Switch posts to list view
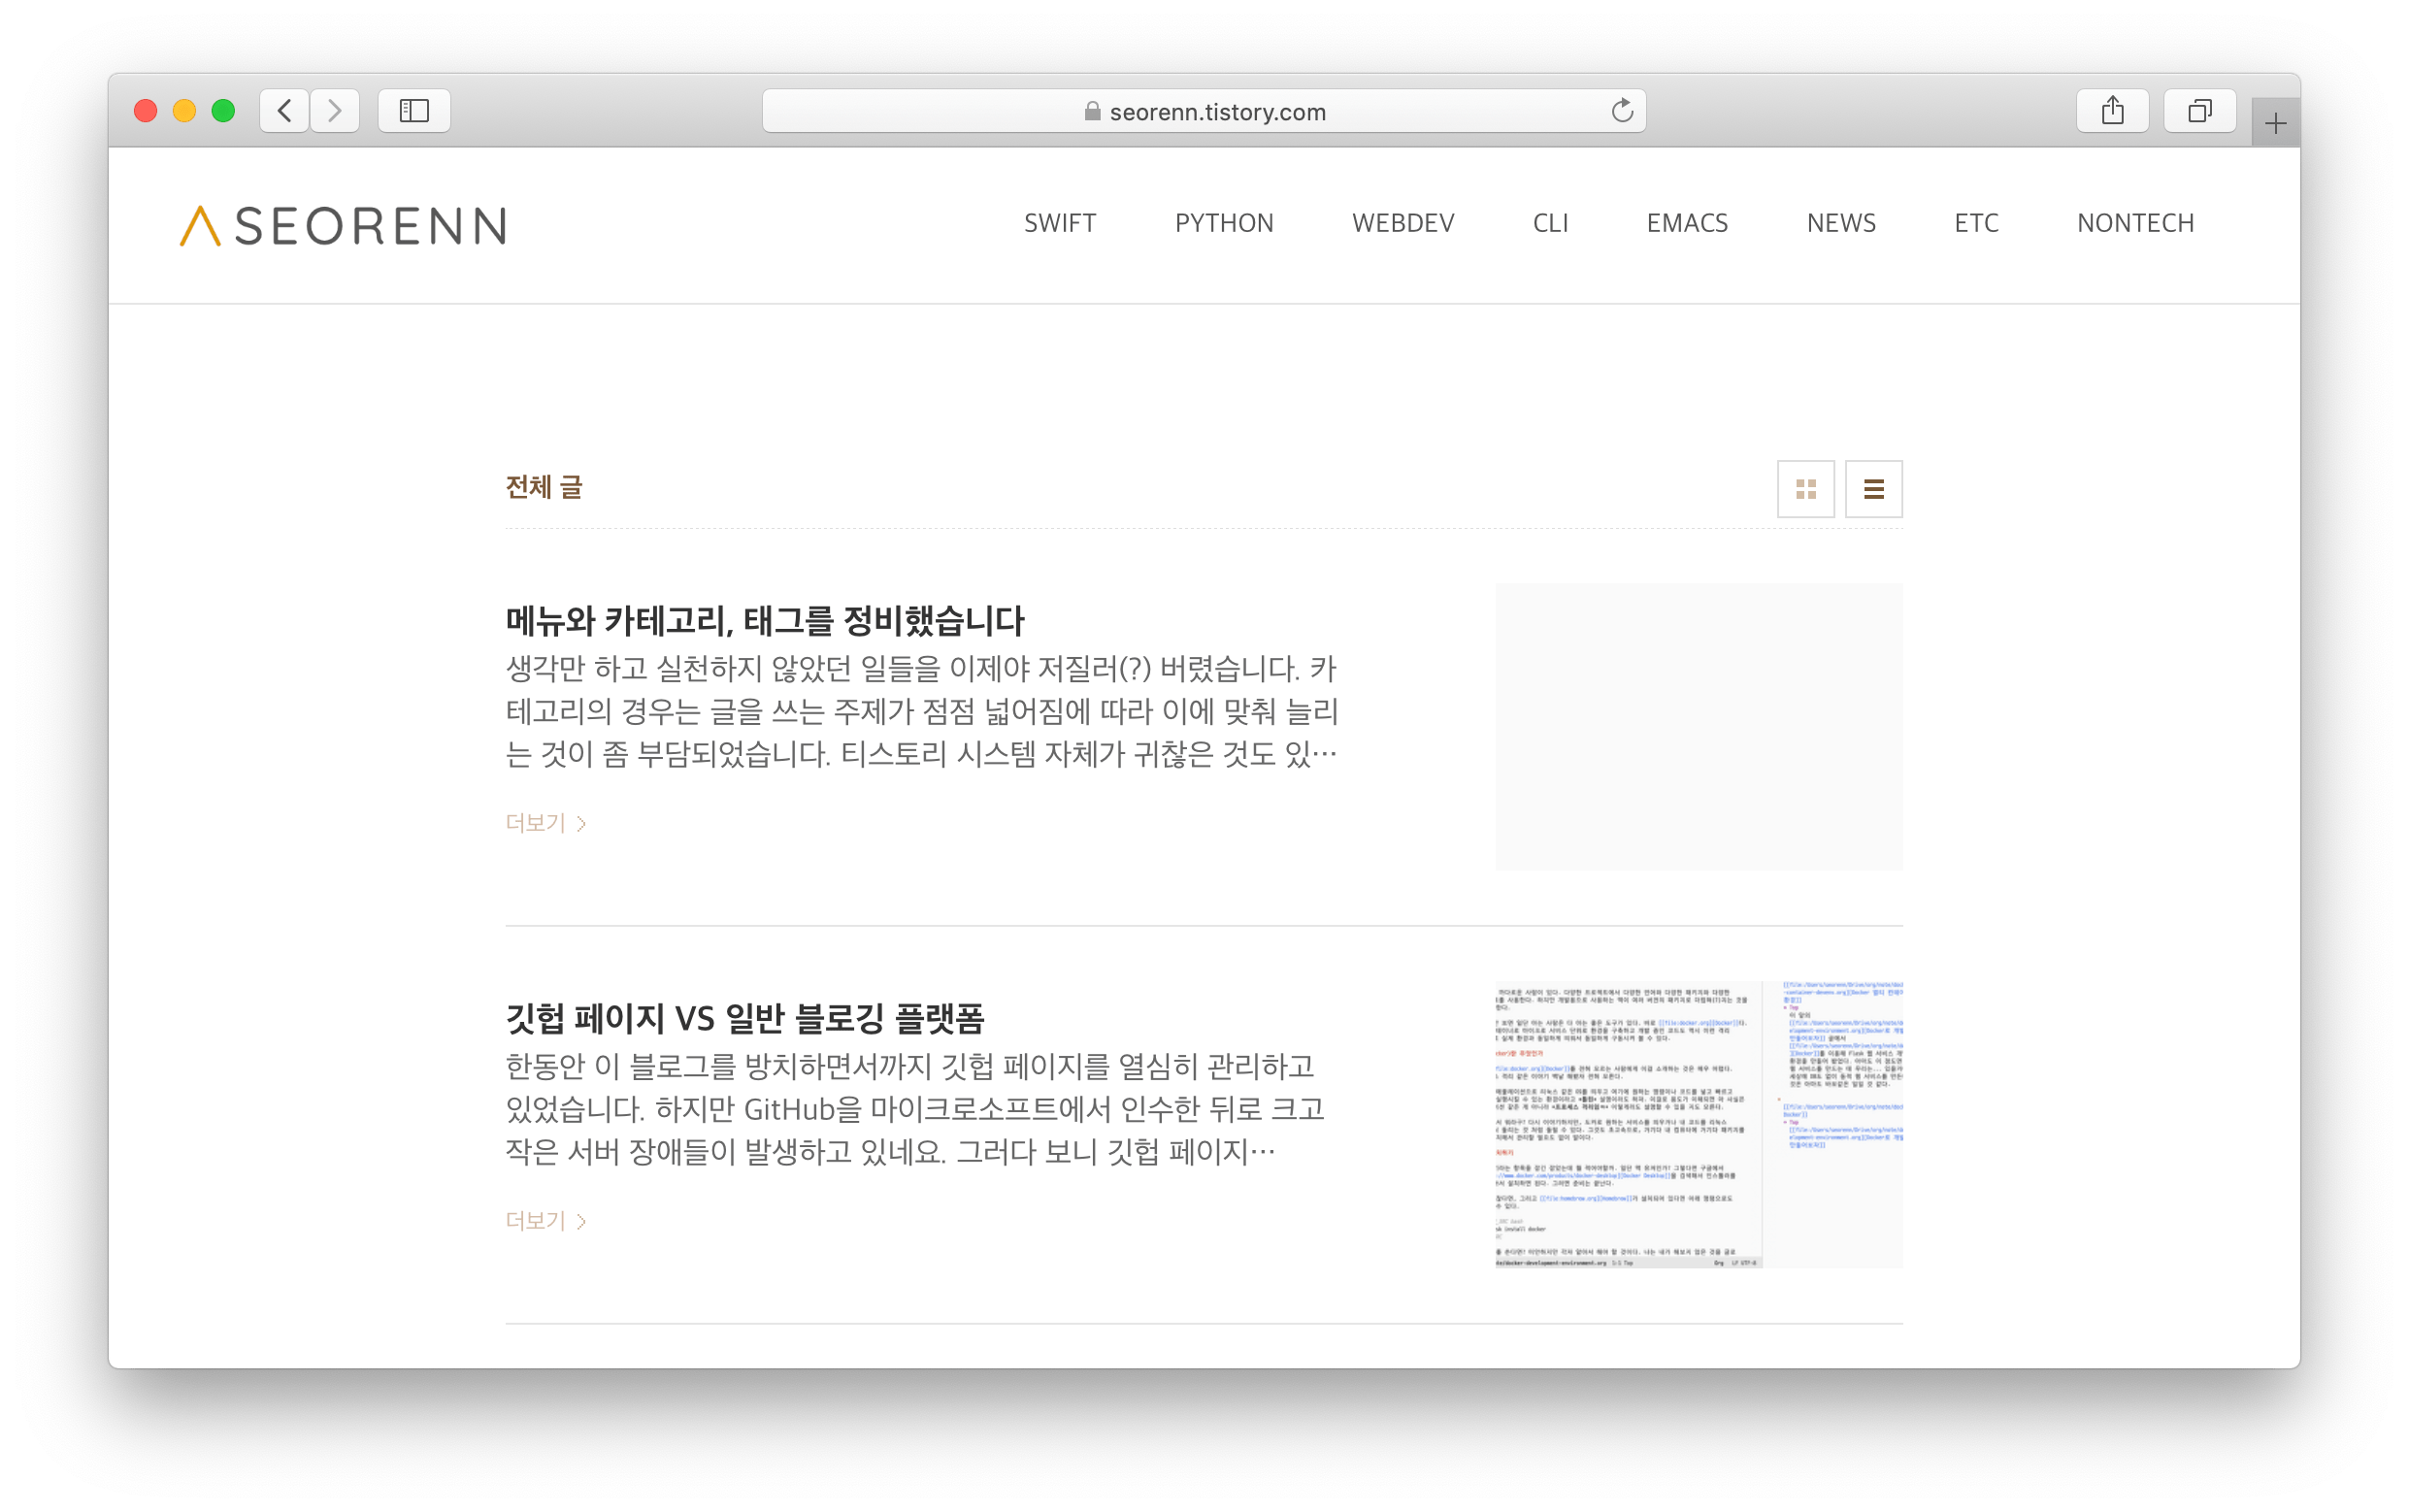The width and height of the screenshot is (2409, 1512). tap(1873, 489)
